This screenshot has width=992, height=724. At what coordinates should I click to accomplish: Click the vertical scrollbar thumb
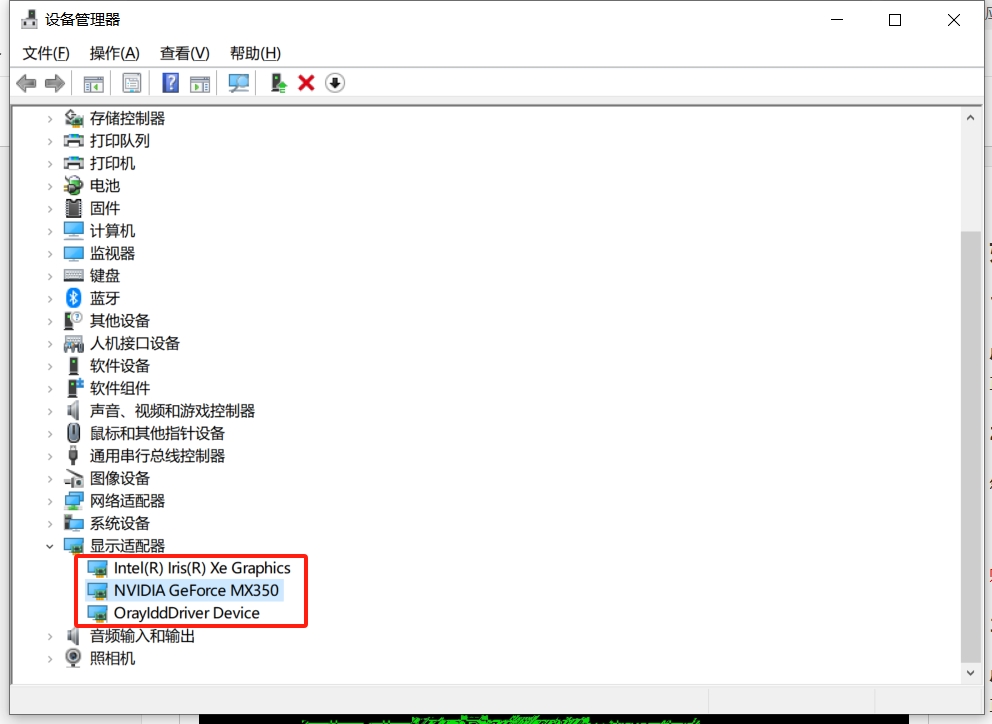coord(970,446)
